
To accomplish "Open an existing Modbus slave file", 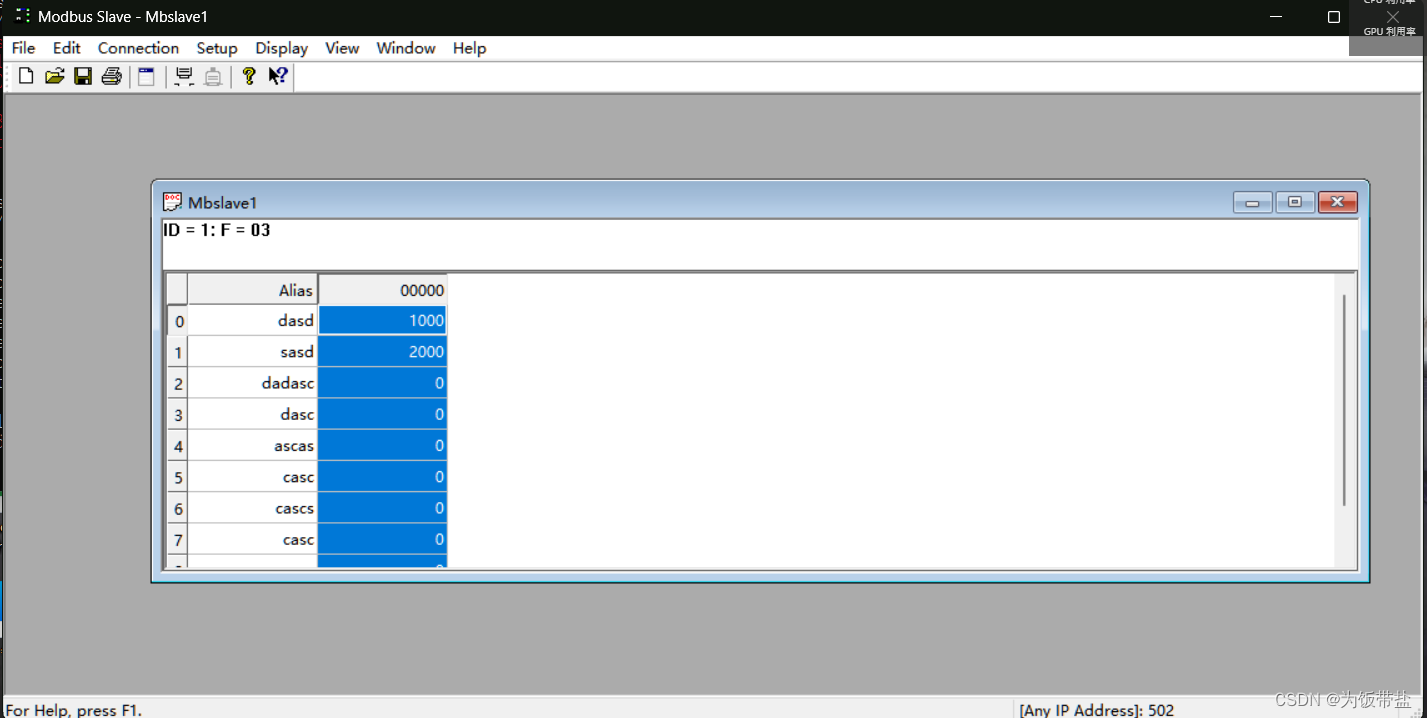I will 54,76.
